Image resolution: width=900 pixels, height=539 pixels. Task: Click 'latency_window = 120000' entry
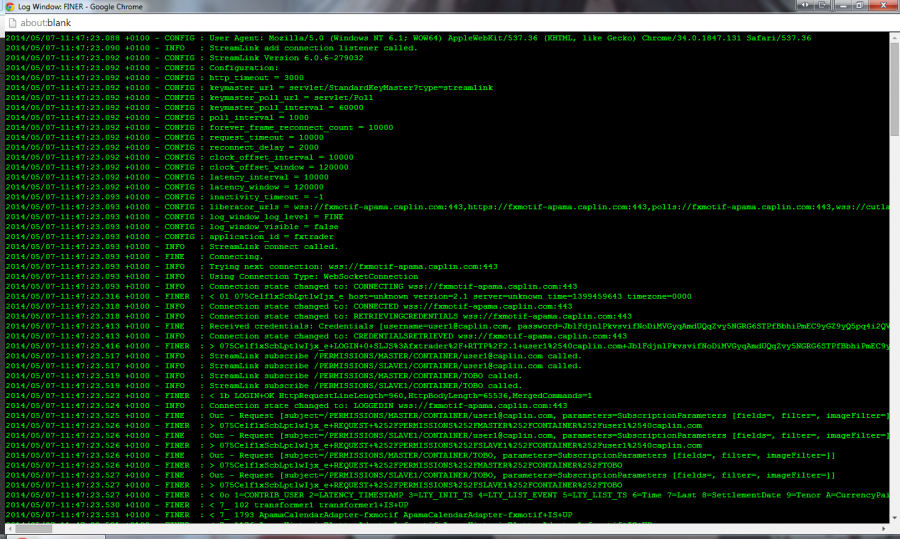(x=164, y=187)
